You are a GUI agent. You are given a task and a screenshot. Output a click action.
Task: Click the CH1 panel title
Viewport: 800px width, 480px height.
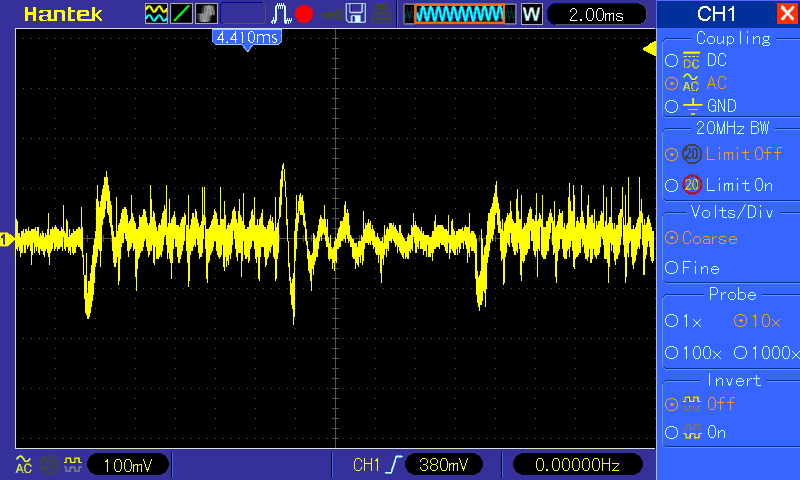(716, 14)
